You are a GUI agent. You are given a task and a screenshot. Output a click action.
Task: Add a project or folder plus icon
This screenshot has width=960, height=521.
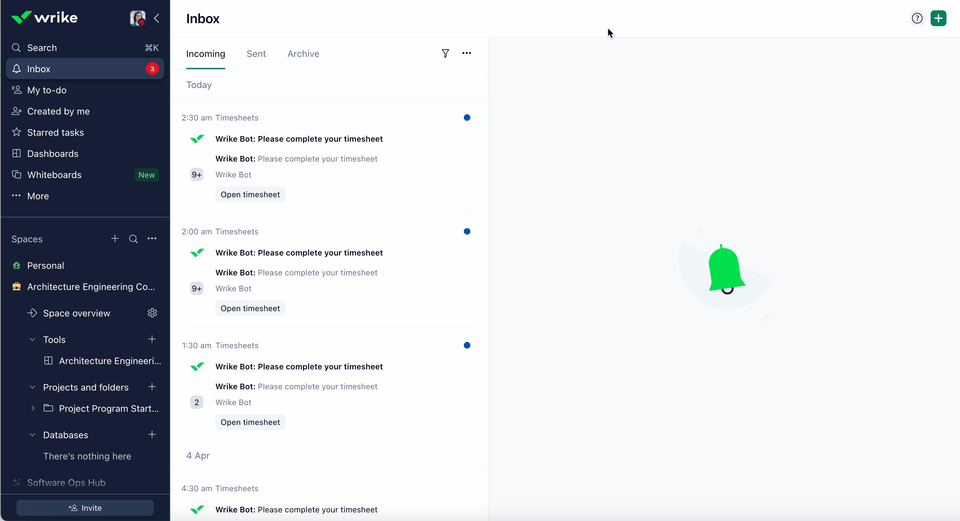pos(152,387)
